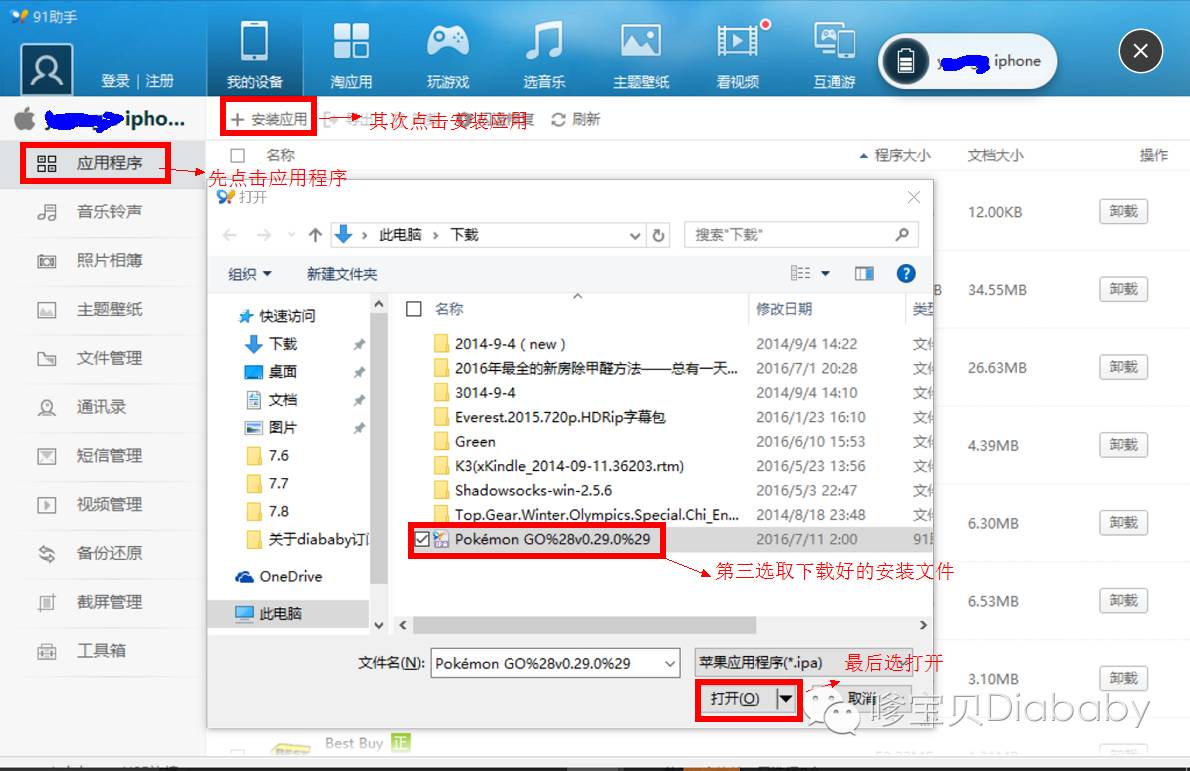Expand the 打开 button dropdown arrow
The image size is (1190, 771).
(785, 699)
